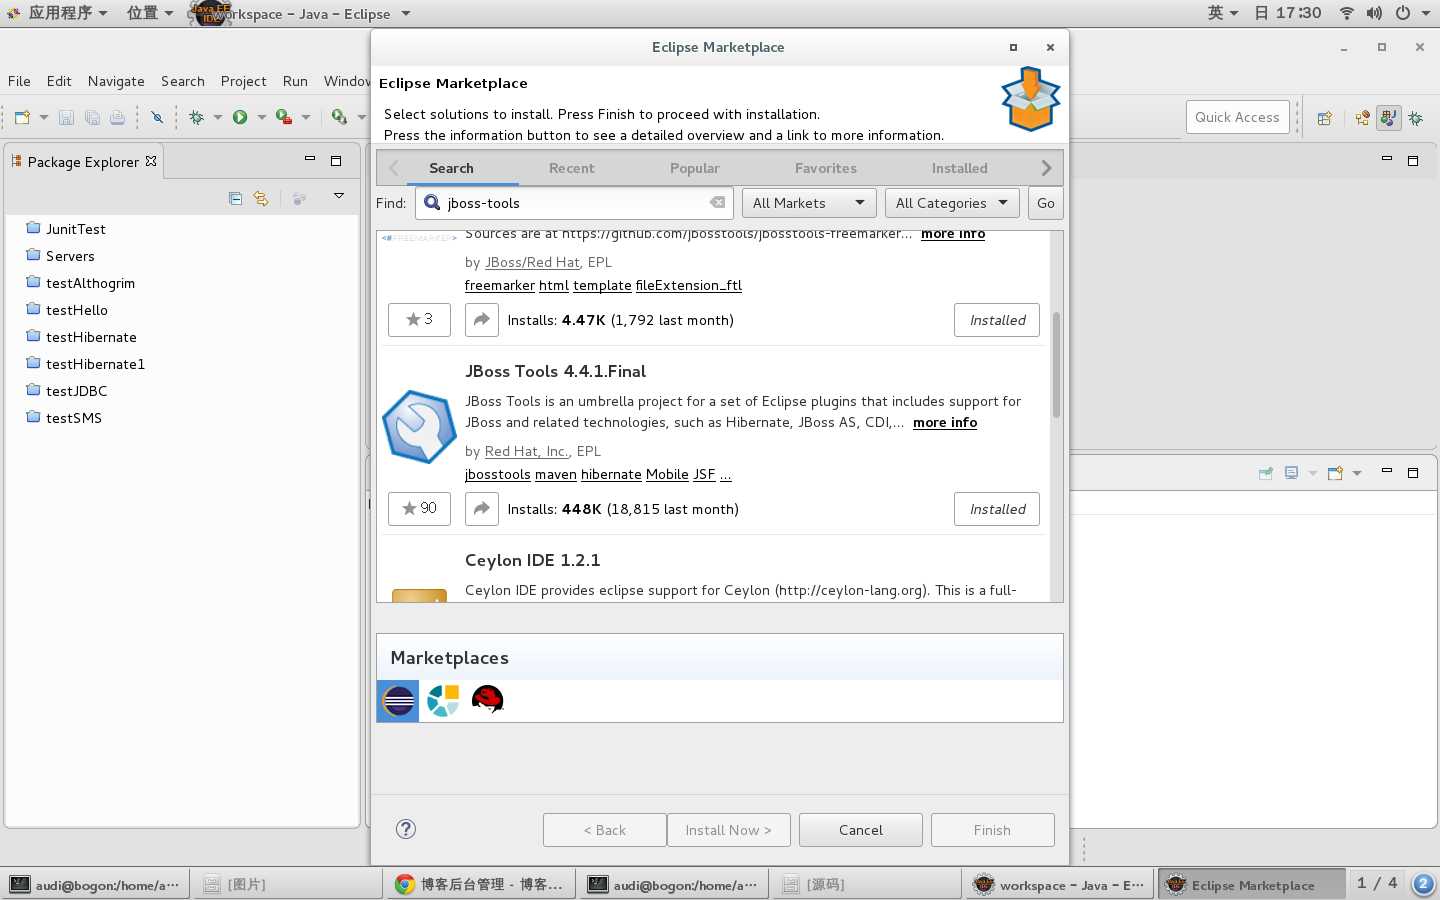Screen dimensions: 1440x900
Task: Open the Open Console dropdown arrow
Action: [x=1357, y=473]
